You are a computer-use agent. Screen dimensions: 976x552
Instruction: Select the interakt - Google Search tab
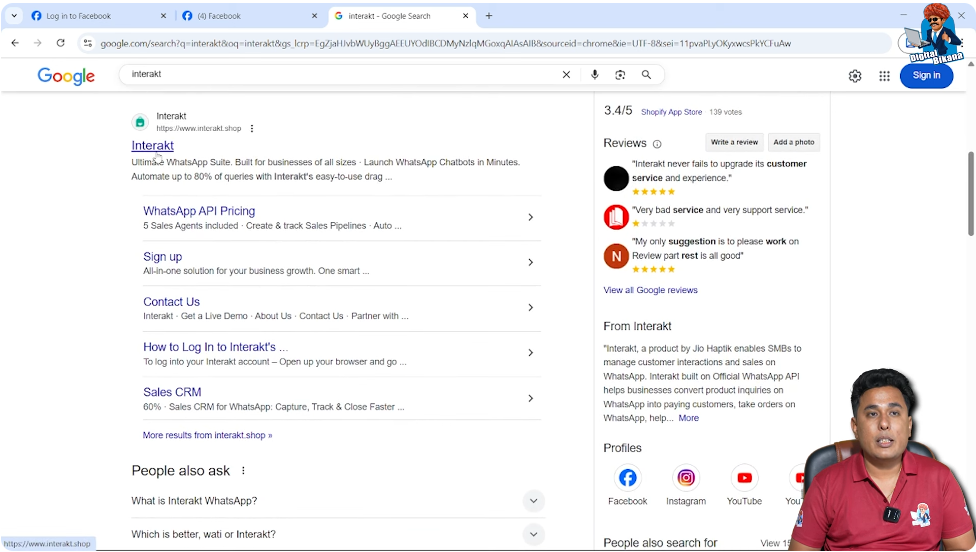pos(401,16)
